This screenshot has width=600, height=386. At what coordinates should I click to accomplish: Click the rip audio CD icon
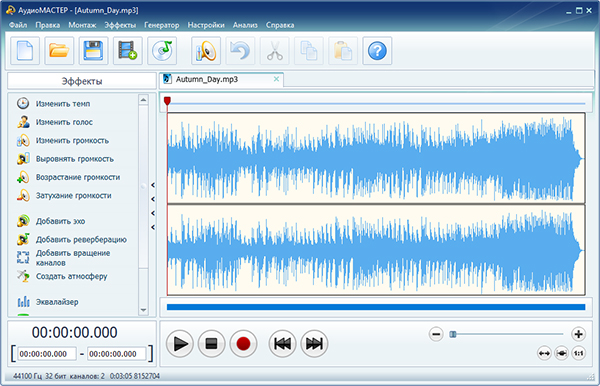pos(162,51)
